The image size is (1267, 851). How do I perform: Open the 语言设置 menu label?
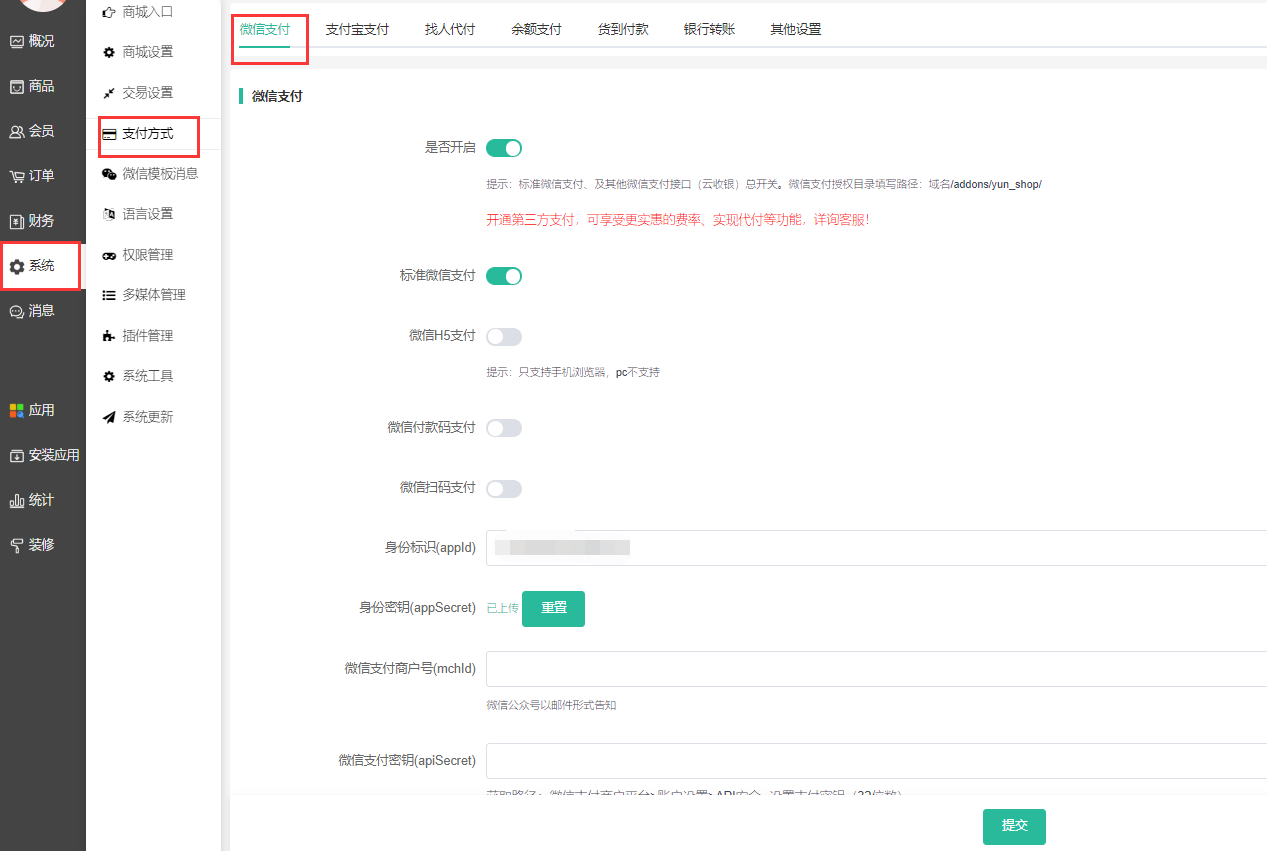[x=148, y=214]
